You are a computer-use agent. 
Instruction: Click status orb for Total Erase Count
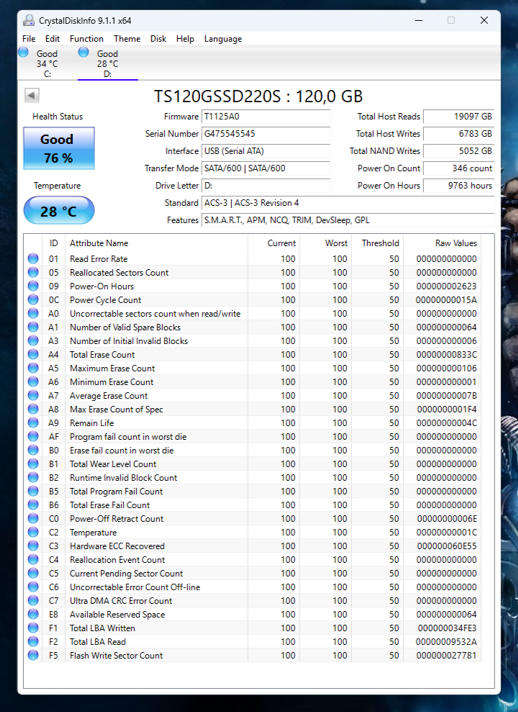[33, 354]
